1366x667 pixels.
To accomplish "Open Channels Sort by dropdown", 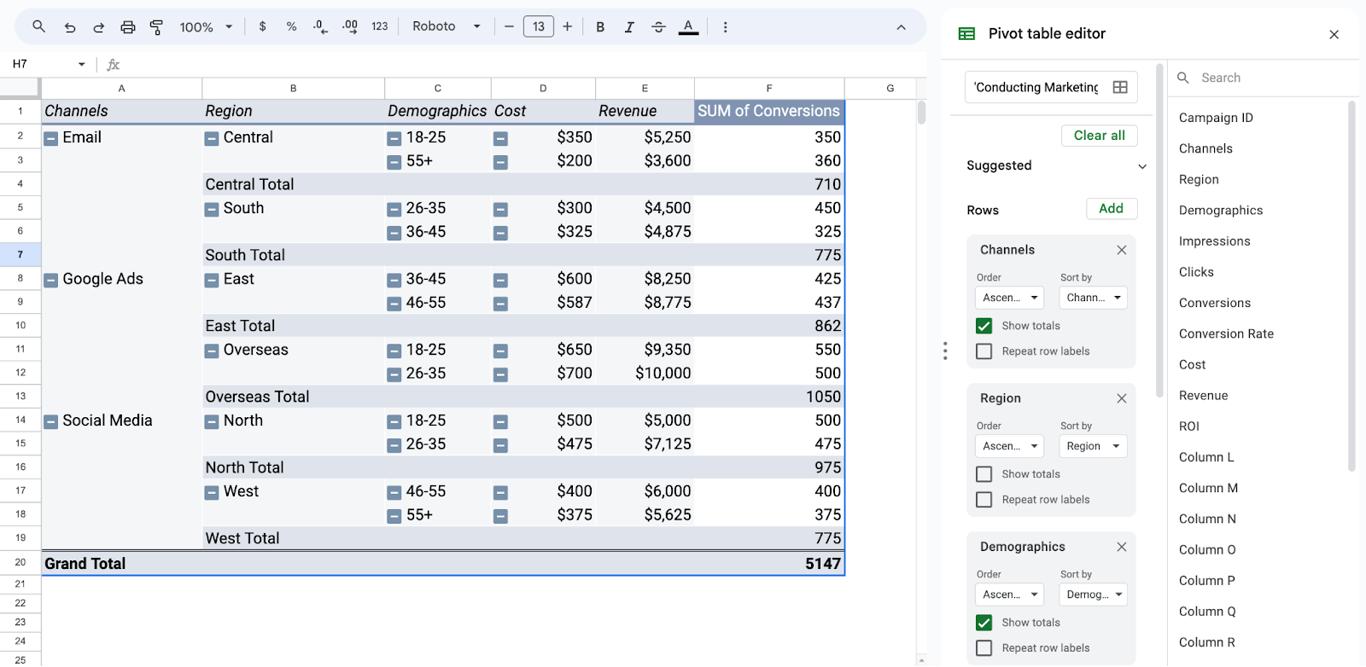I will pyautogui.click(x=1093, y=297).
